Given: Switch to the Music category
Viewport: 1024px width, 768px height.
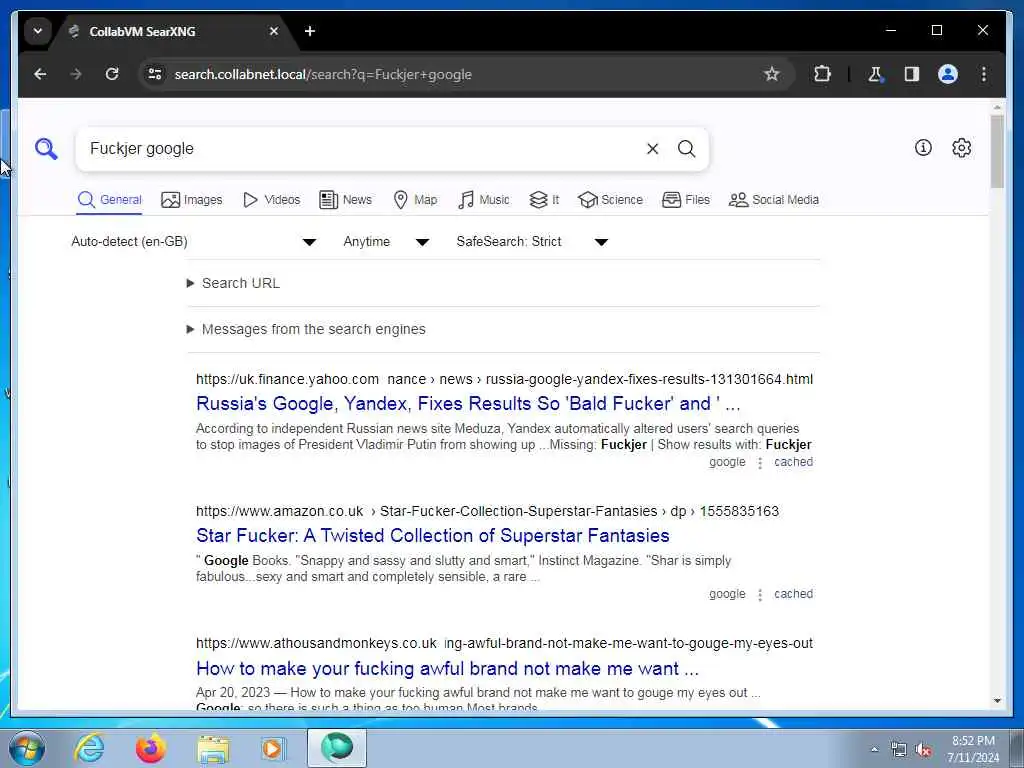Looking at the screenshot, I should (483, 200).
